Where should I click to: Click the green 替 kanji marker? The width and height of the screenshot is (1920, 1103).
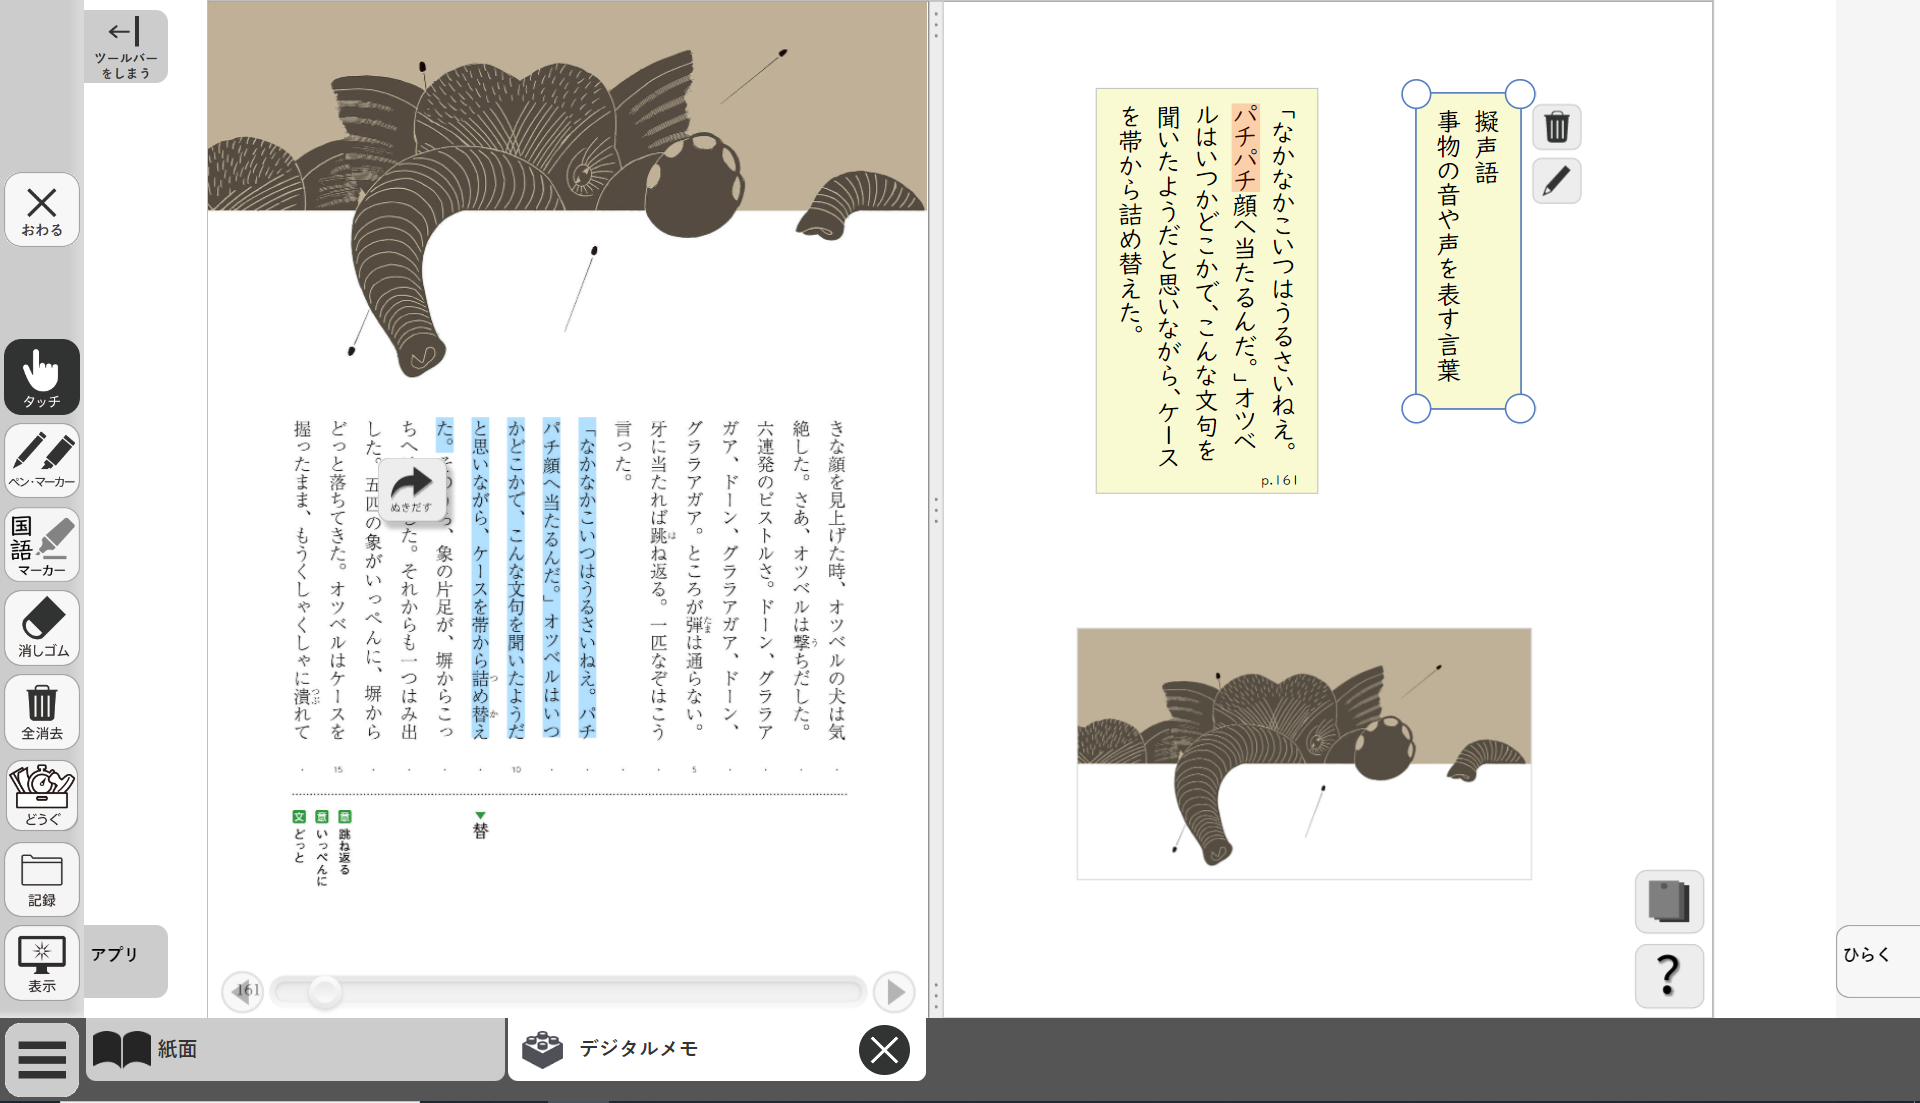pyautogui.click(x=480, y=826)
